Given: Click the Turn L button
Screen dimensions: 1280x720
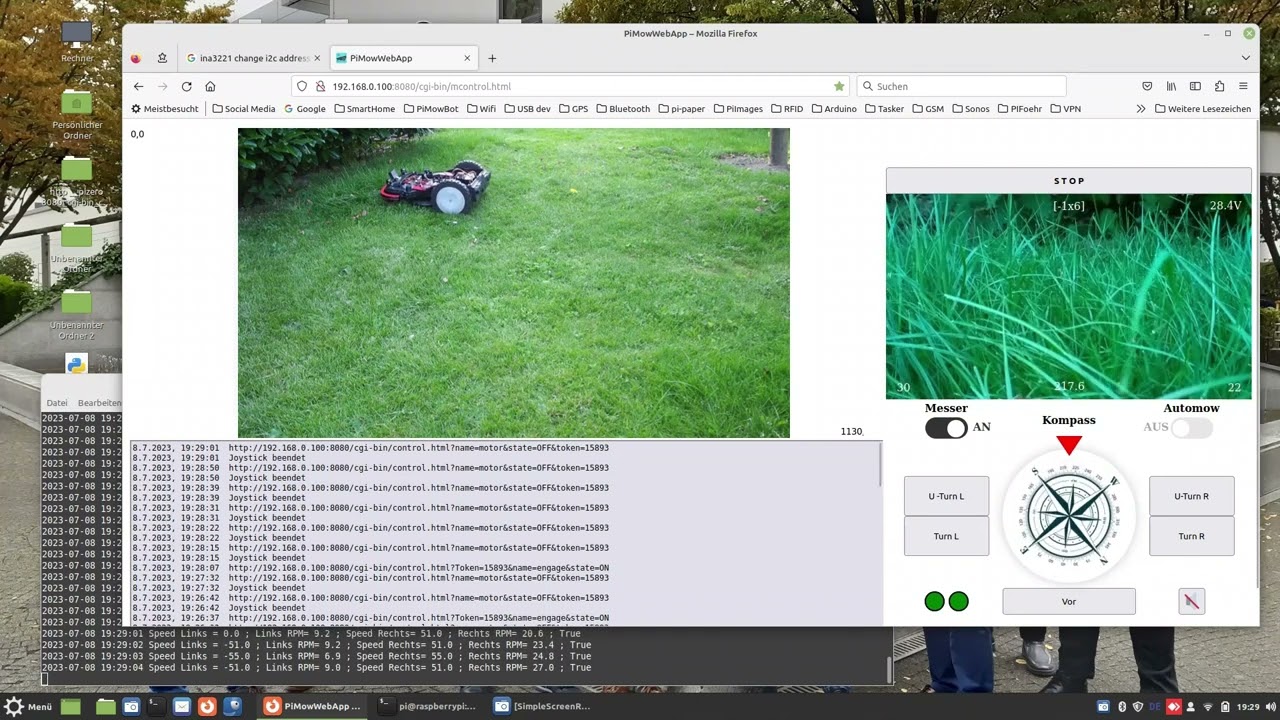Looking at the screenshot, I should [946, 536].
